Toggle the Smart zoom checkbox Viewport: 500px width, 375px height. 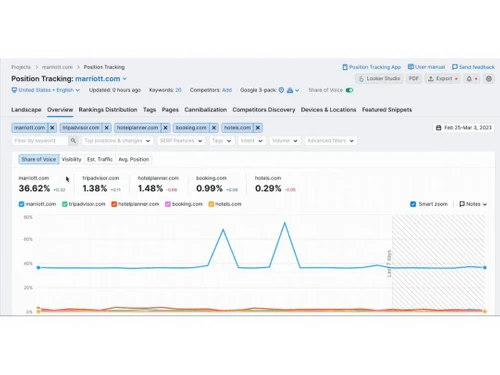(413, 204)
